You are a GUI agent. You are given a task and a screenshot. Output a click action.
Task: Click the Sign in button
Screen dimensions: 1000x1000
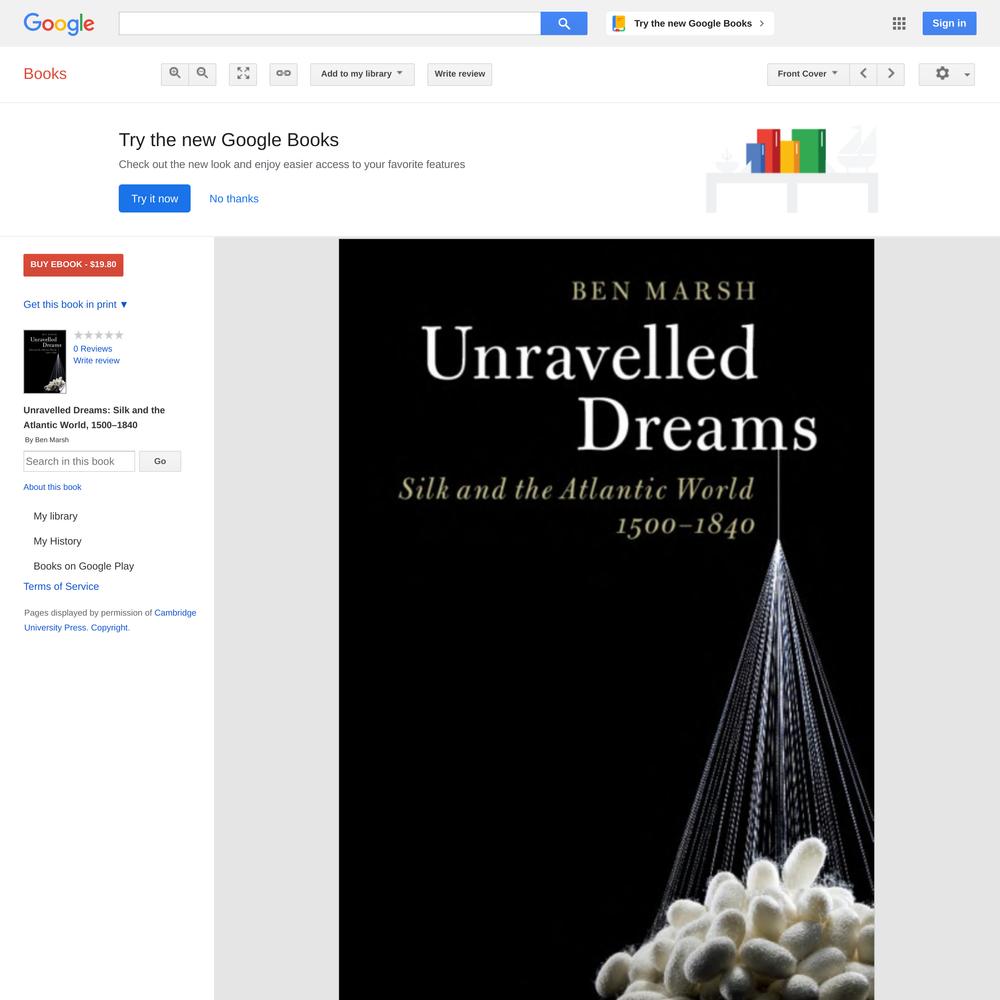949,24
